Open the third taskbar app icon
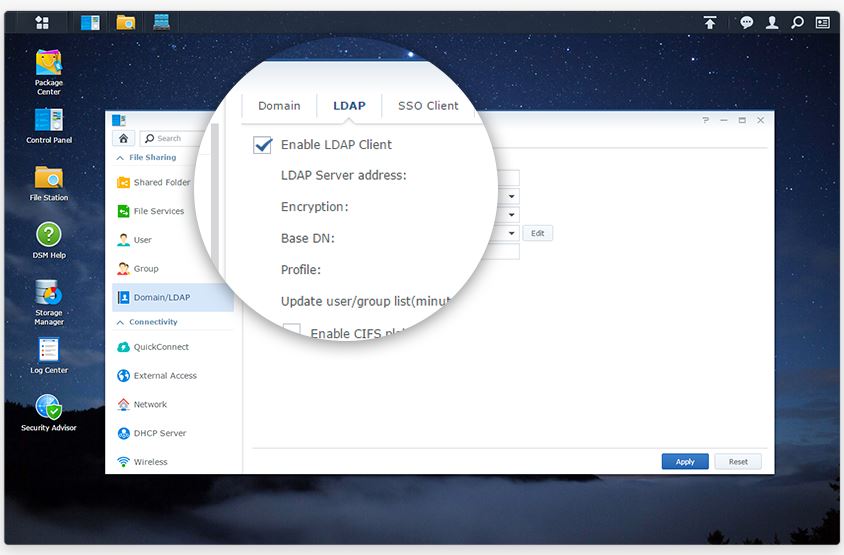Screen dimensions: 844x555 point(161,23)
